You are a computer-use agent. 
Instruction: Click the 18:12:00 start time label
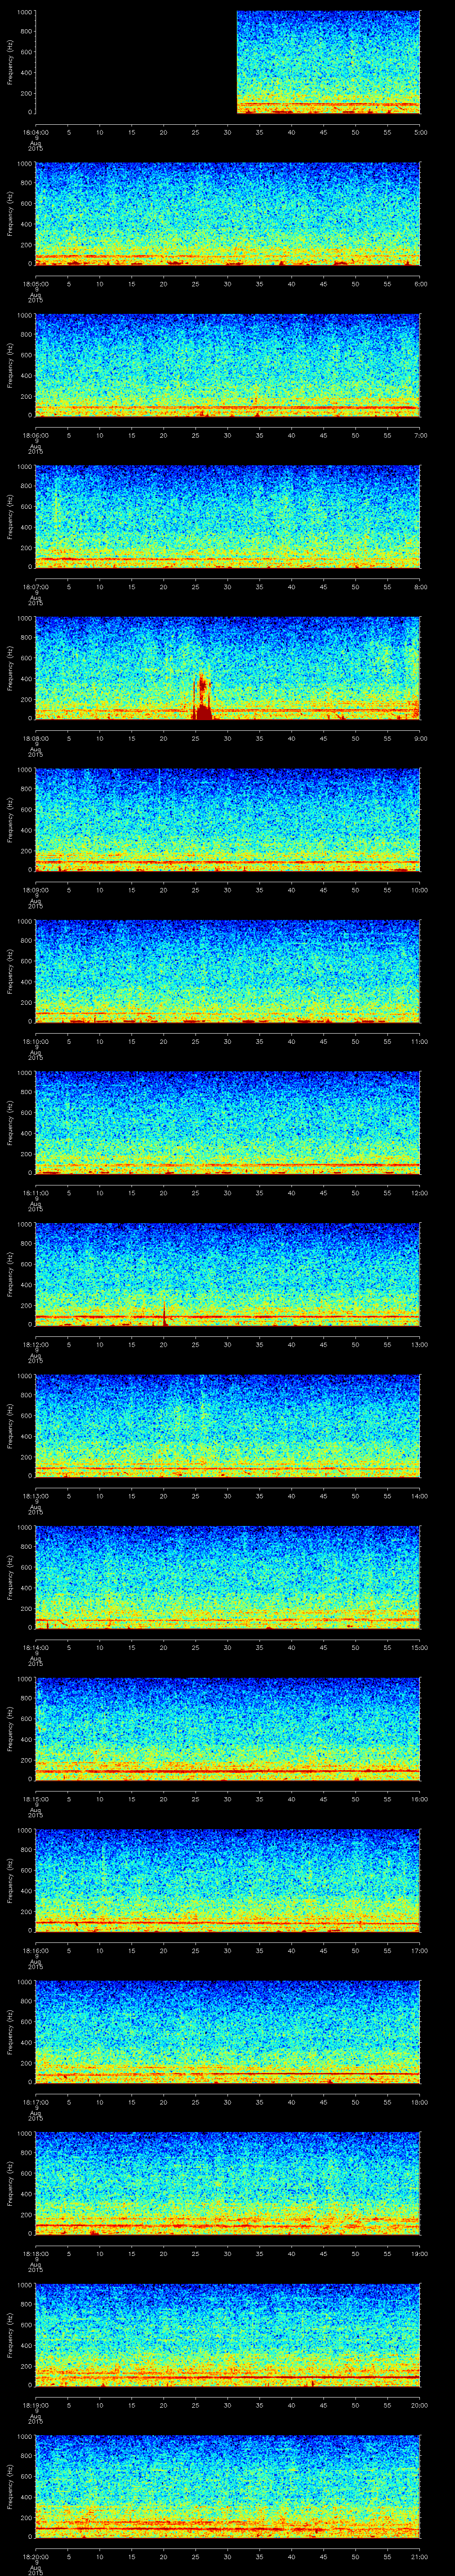tap(35, 1344)
